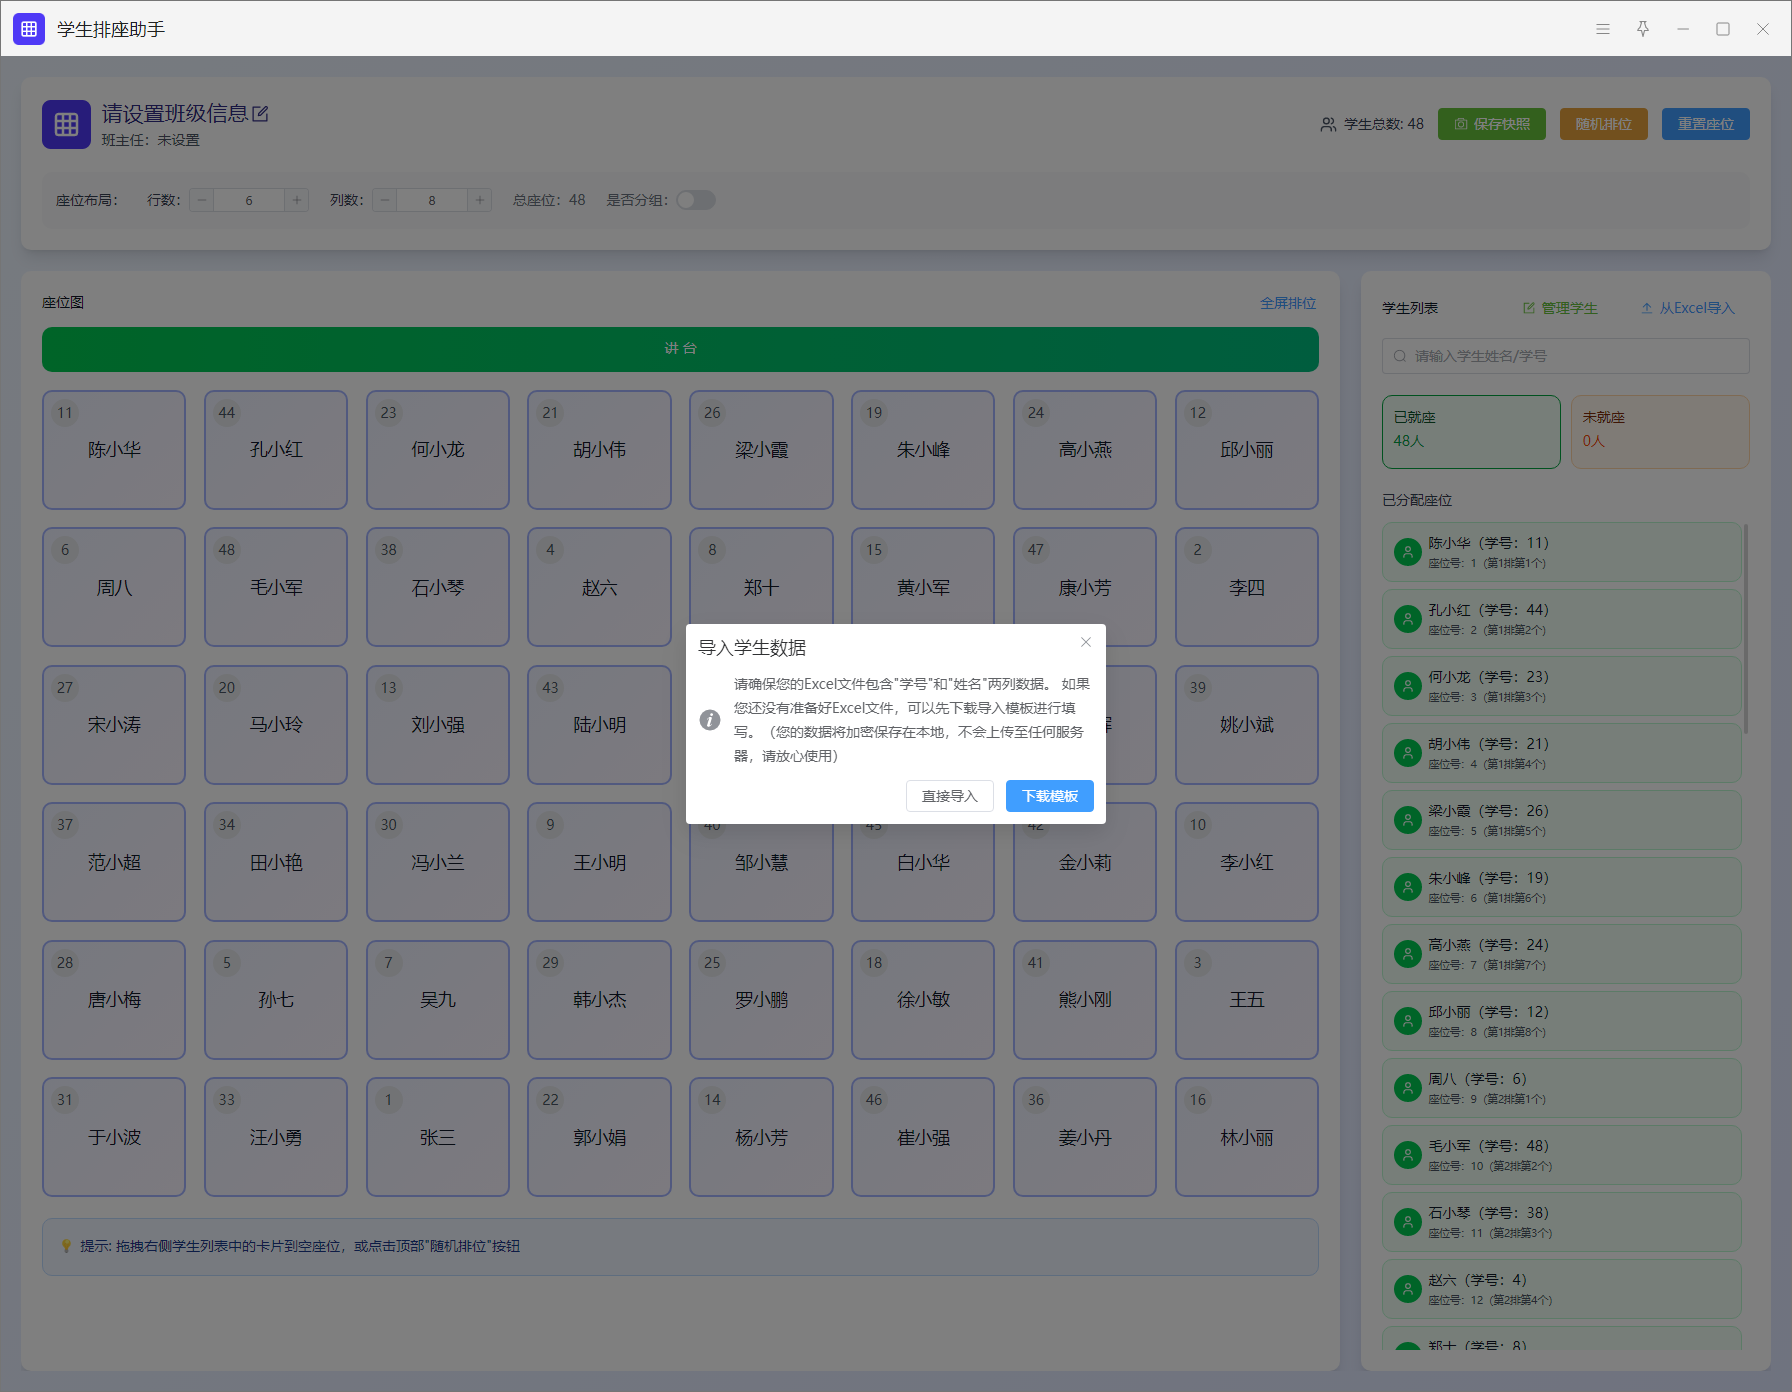Click the student name search field
The width and height of the screenshot is (1792, 1392).
[x=1565, y=356]
